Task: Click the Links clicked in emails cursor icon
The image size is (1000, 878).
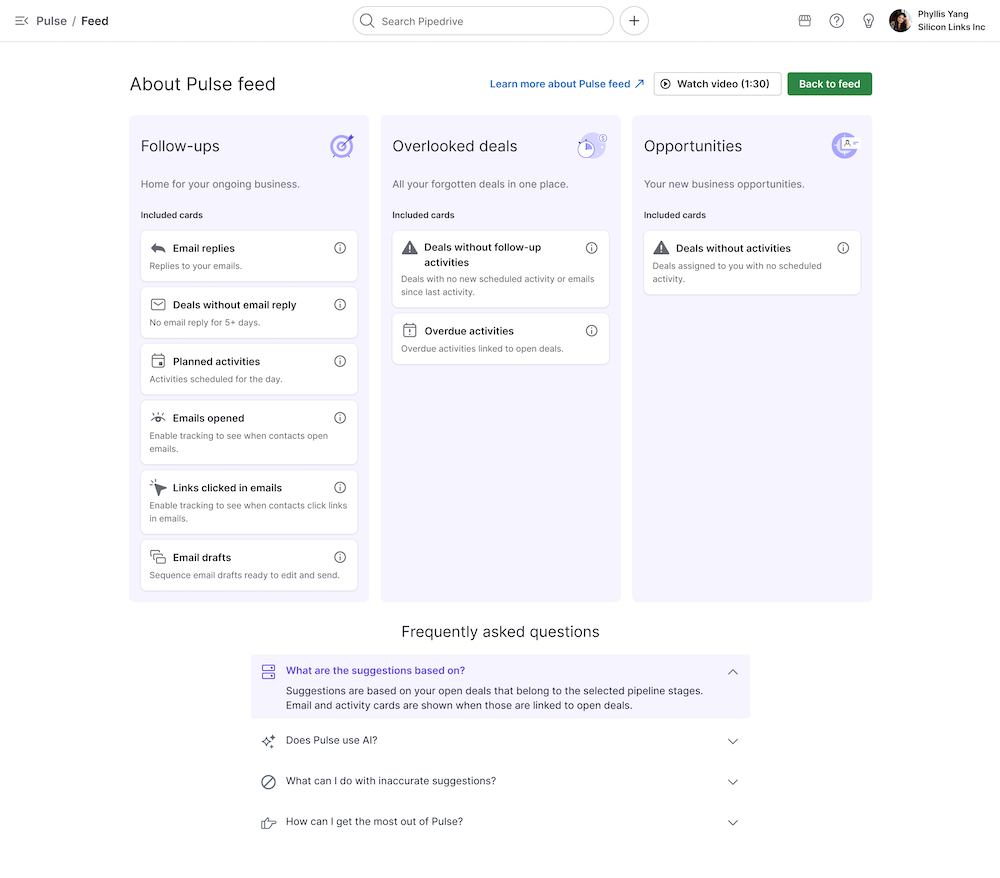Action: (x=157, y=487)
